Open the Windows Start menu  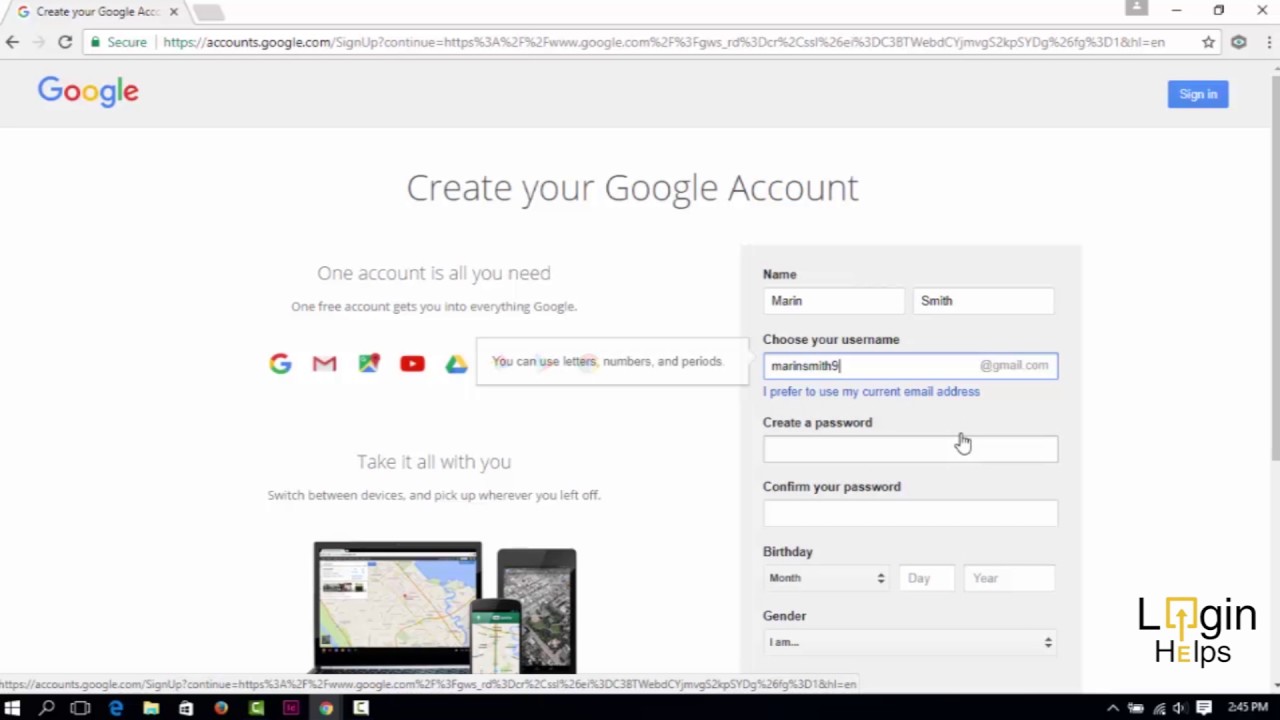(12, 708)
